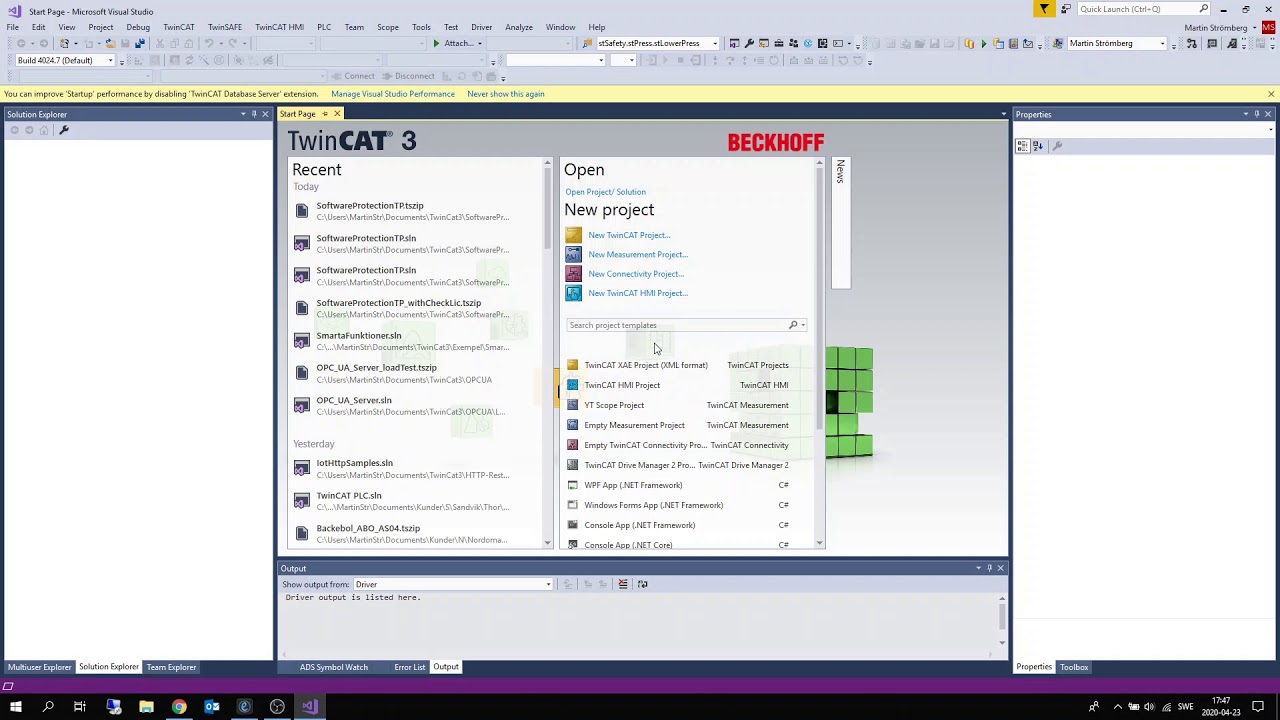
Task: Click Clear All icon in Output toolbar
Action: [x=622, y=584]
